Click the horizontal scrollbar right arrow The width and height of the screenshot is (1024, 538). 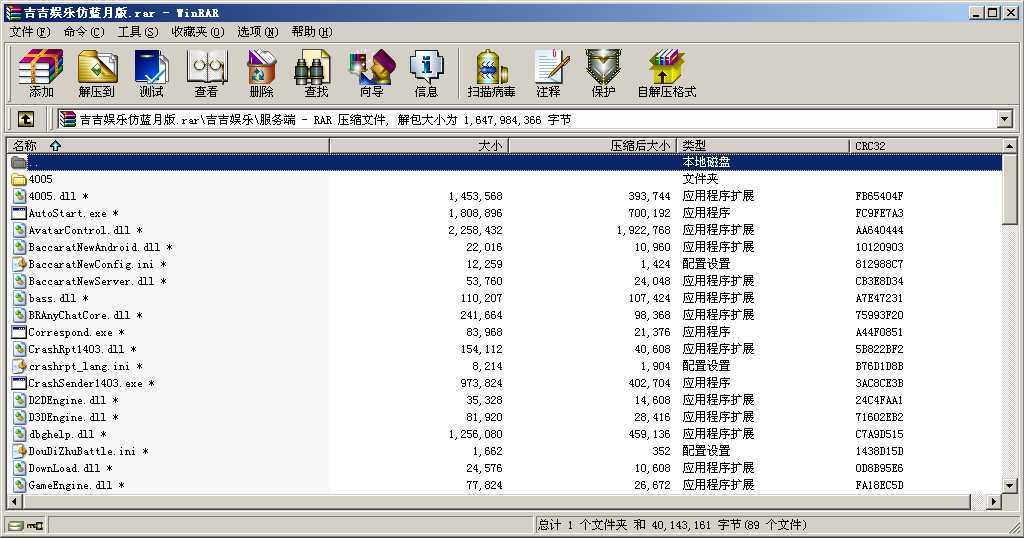[994, 501]
